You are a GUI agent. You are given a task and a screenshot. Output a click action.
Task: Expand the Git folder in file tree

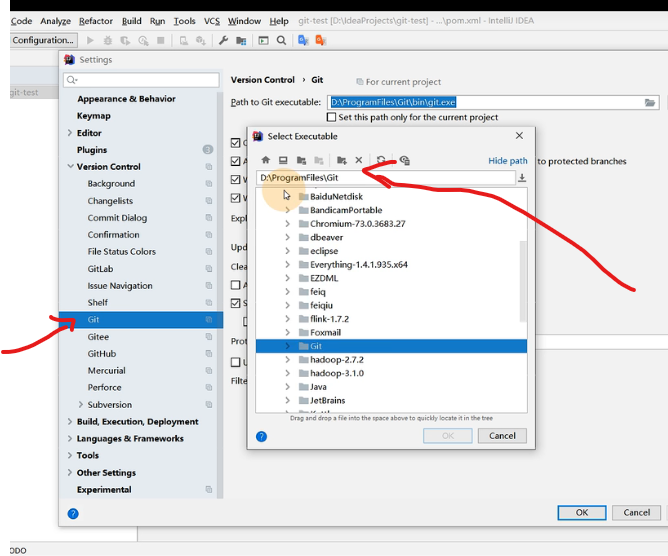[x=288, y=346]
